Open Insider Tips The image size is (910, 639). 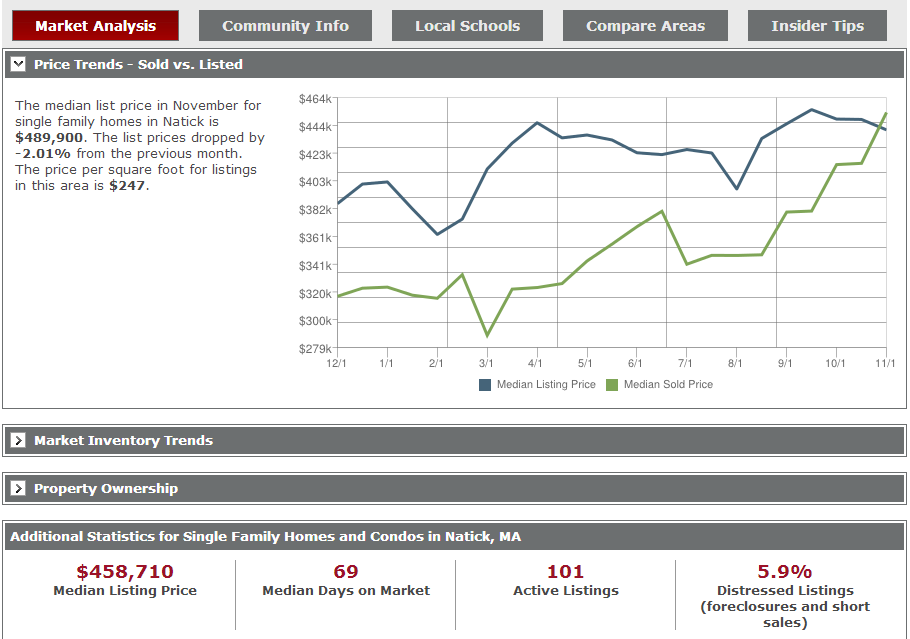click(817, 25)
